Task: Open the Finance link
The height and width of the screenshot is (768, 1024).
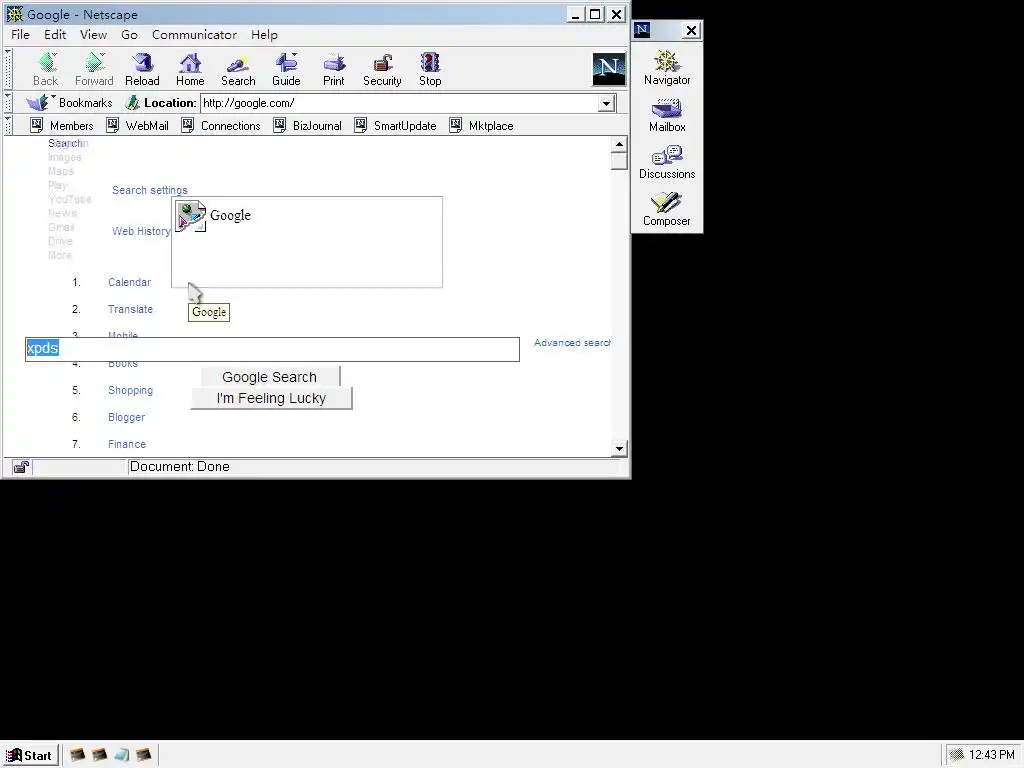Action: pyautogui.click(x=127, y=444)
